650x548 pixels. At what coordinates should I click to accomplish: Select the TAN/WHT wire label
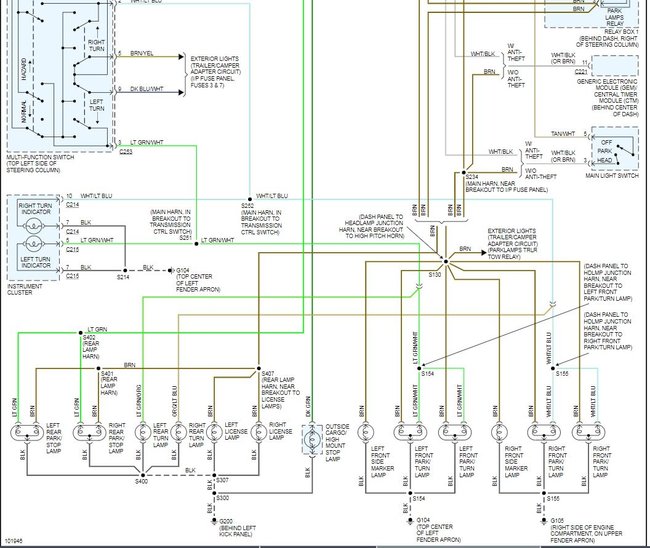point(563,134)
